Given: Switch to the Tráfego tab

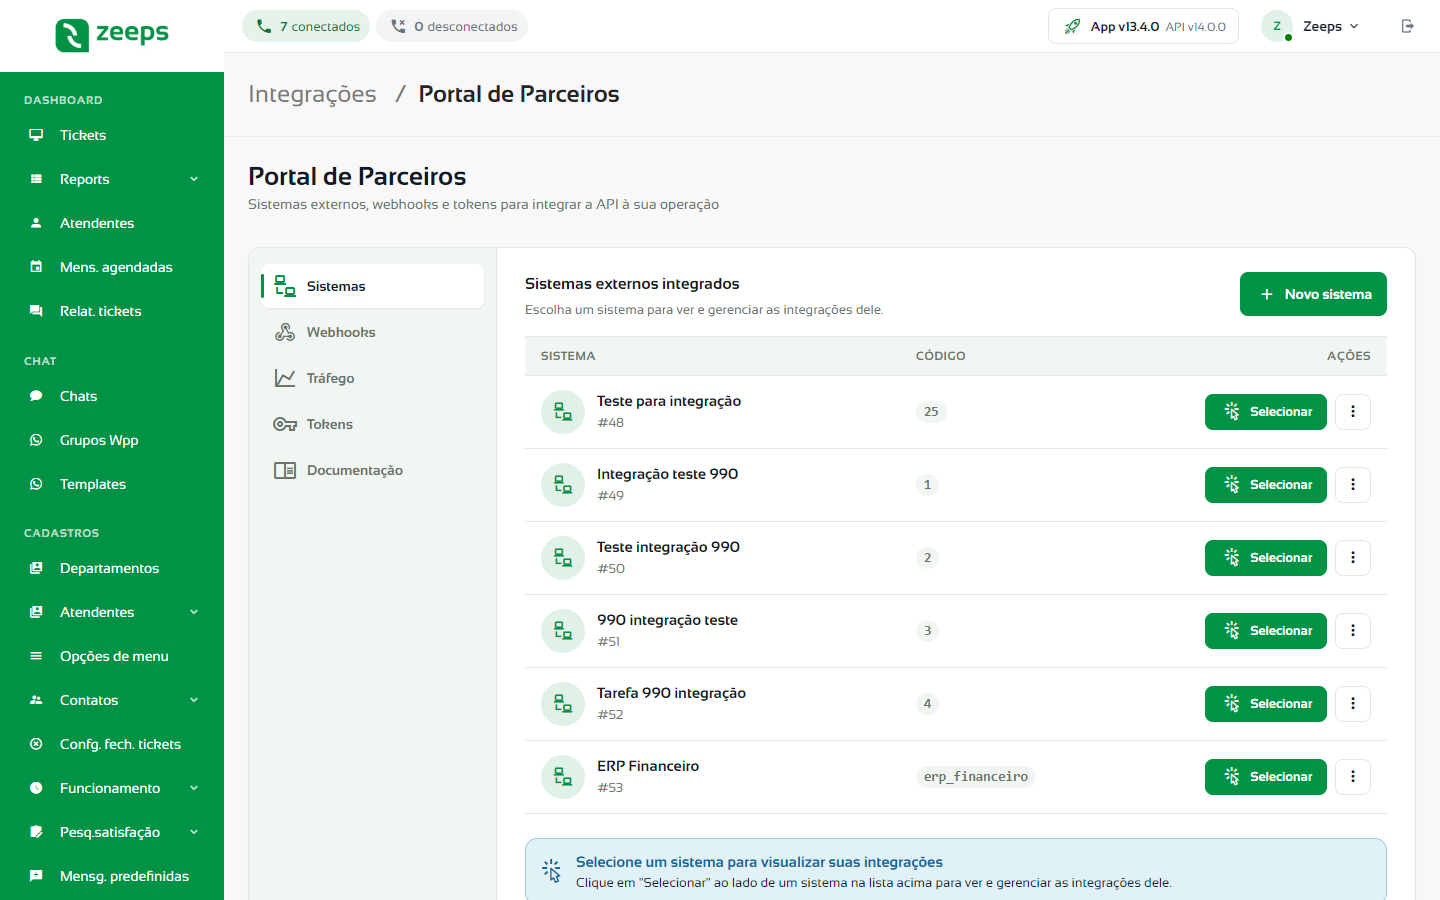Looking at the screenshot, I should click(372, 378).
